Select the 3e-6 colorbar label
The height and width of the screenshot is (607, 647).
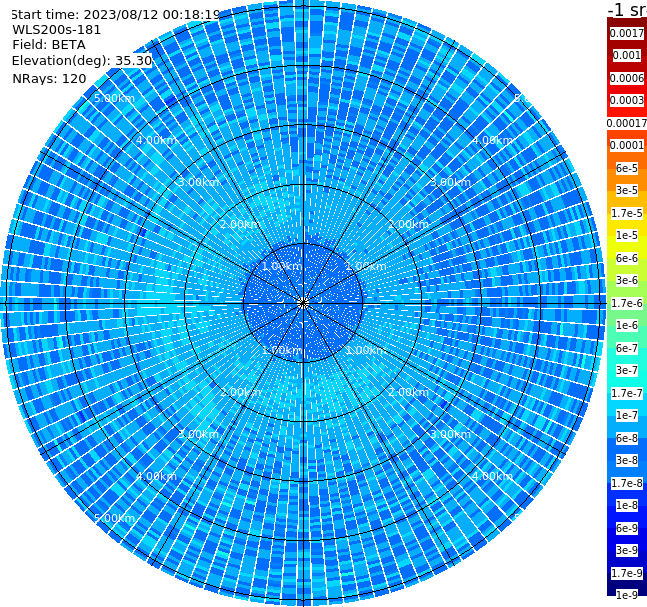point(627,280)
